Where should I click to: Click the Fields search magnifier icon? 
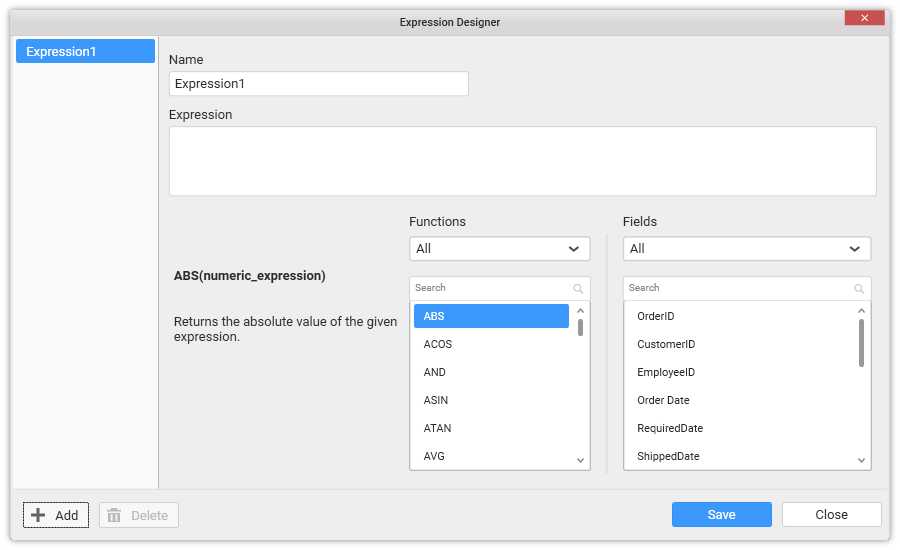[x=859, y=288]
